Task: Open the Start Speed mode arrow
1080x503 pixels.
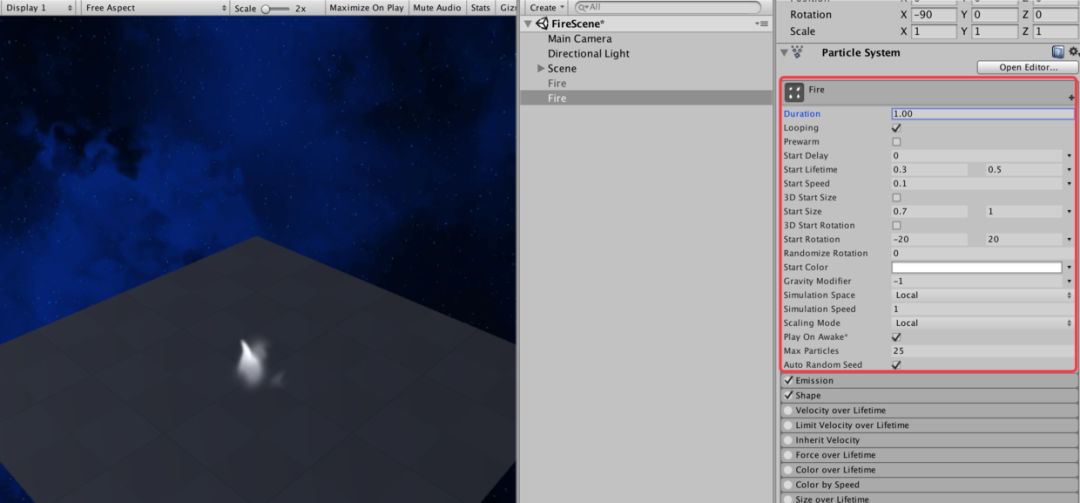Action: [x=1070, y=184]
